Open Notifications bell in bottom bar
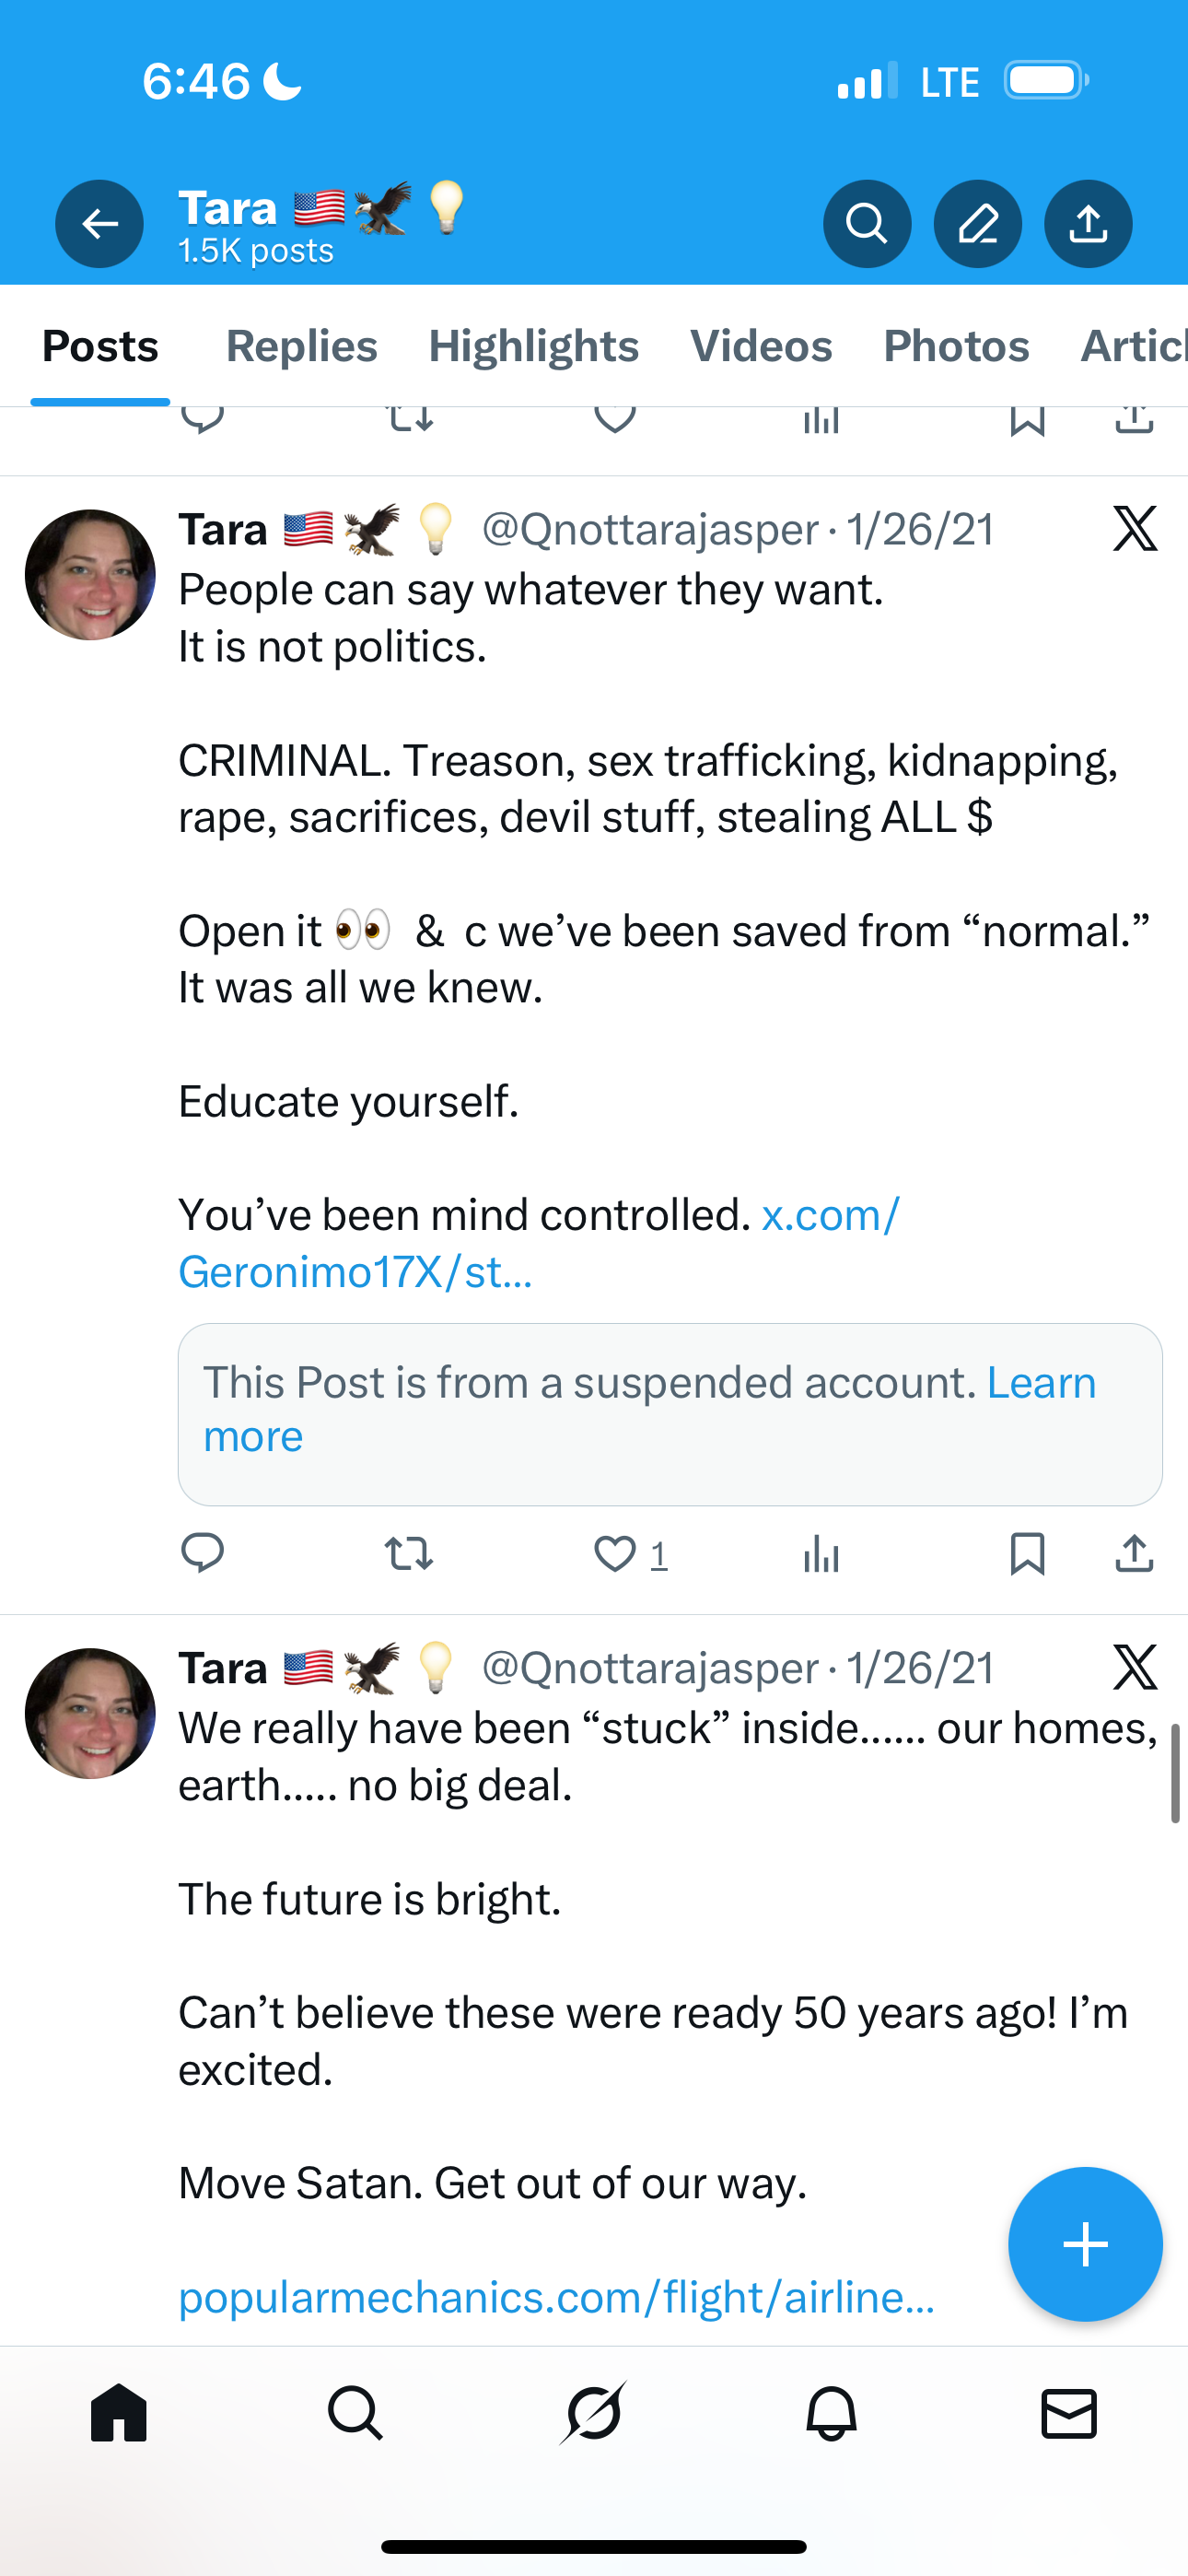Screen dimensions: 1188x2576 pyautogui.click(x=831, y=2413)
